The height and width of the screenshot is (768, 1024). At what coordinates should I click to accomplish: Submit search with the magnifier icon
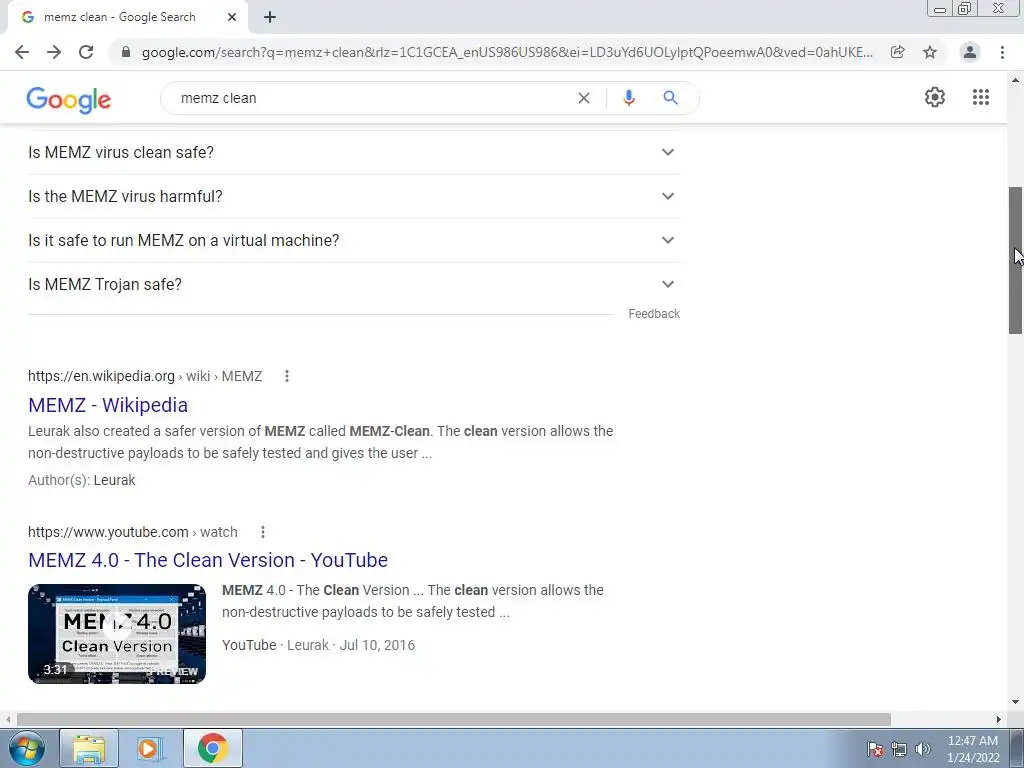670,98
